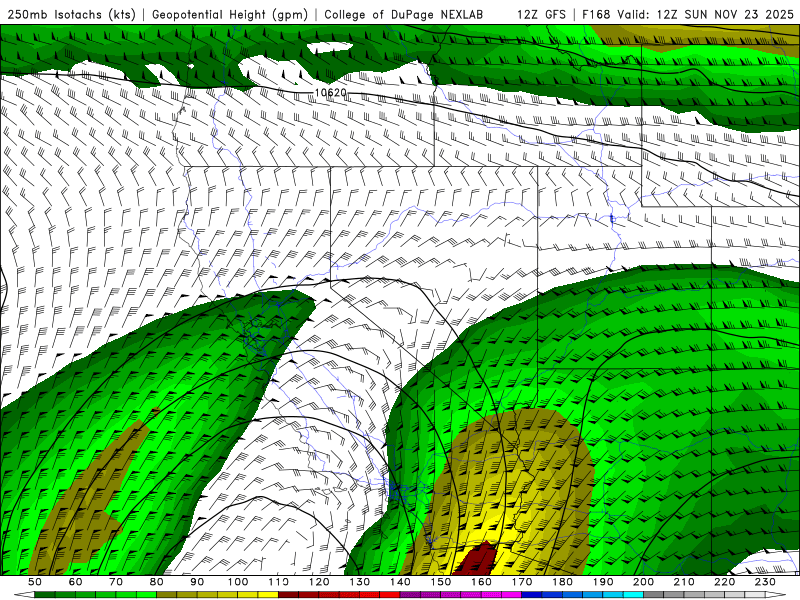Select the 180 value on the color scale
This screenshot has height=600, width=800.
pos(562,582)
